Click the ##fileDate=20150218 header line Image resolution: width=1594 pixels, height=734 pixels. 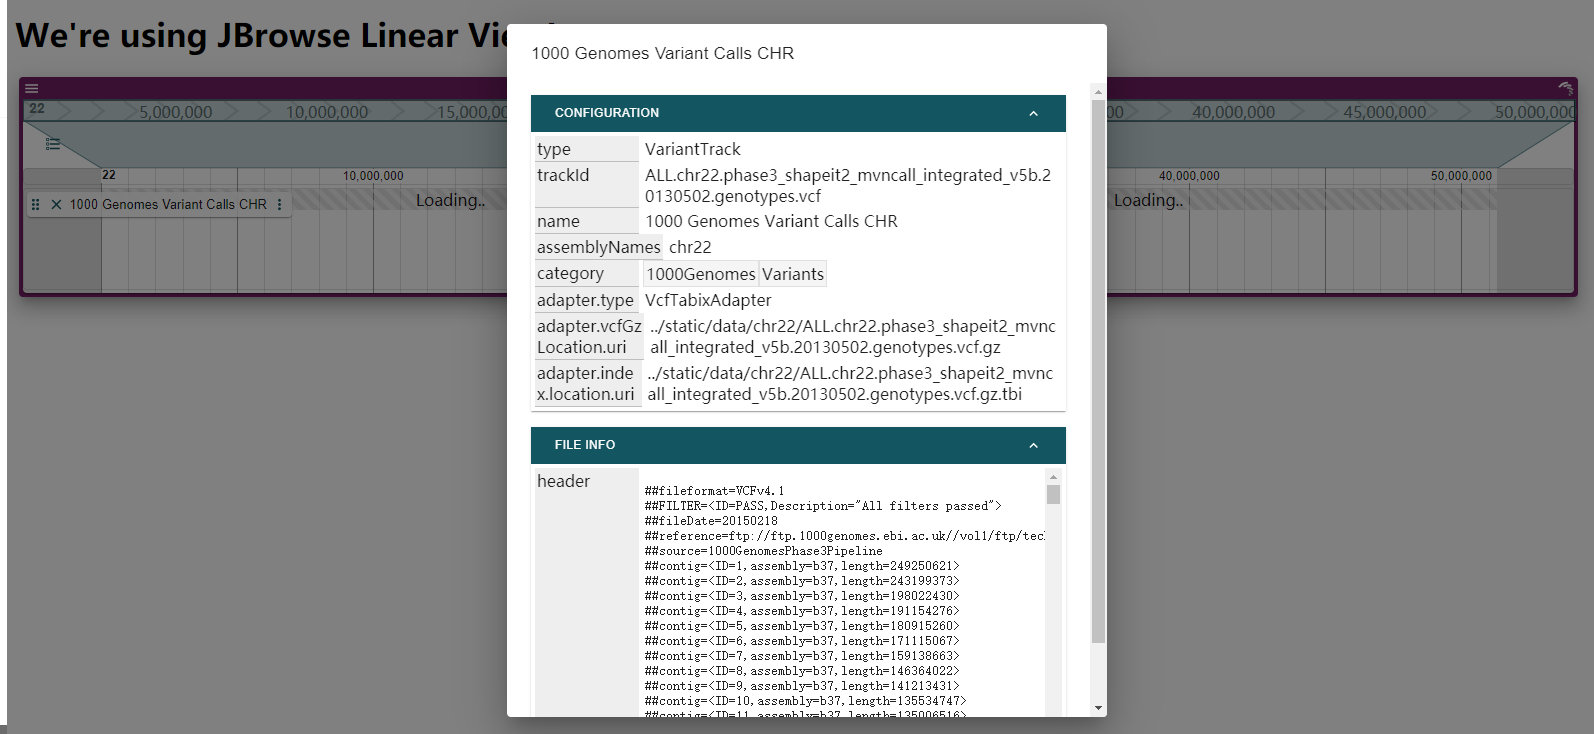point(711,521)
